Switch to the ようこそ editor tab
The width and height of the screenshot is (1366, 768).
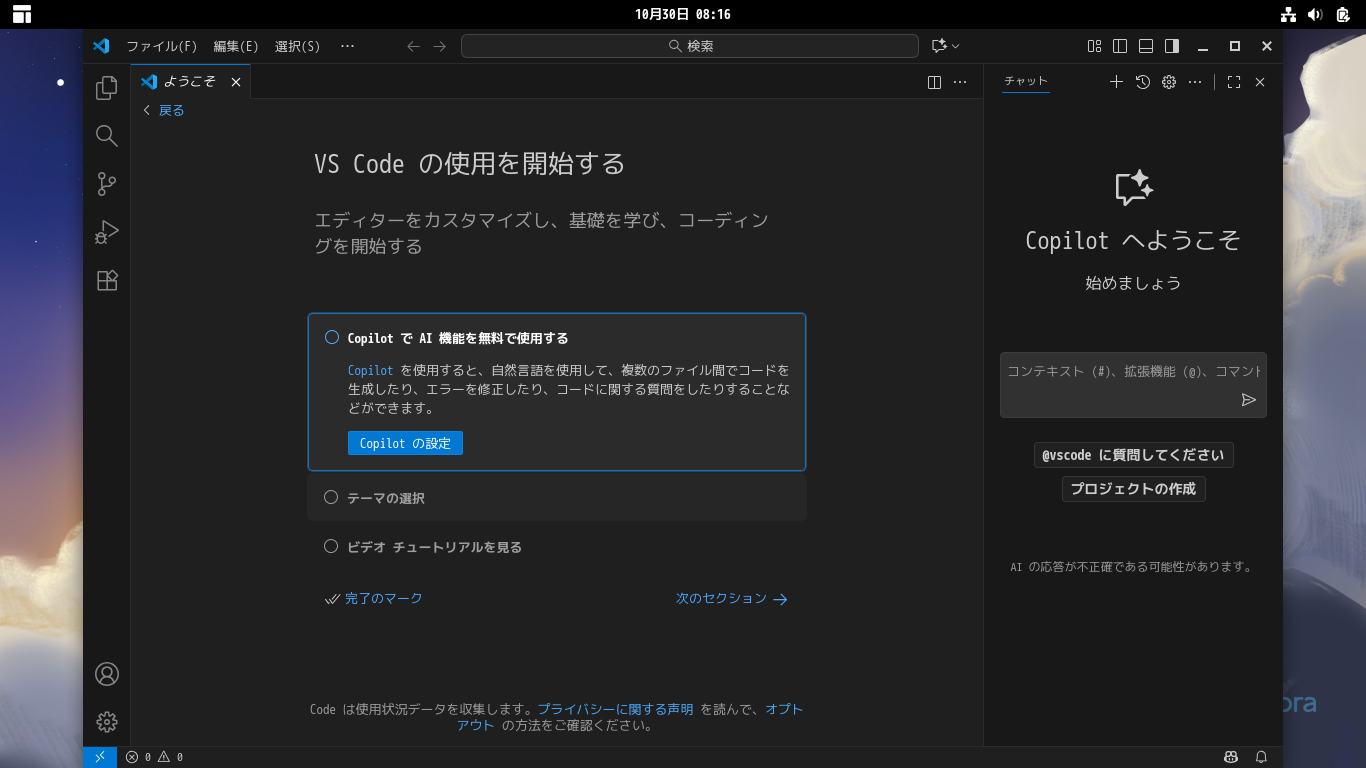click(190, 82)
